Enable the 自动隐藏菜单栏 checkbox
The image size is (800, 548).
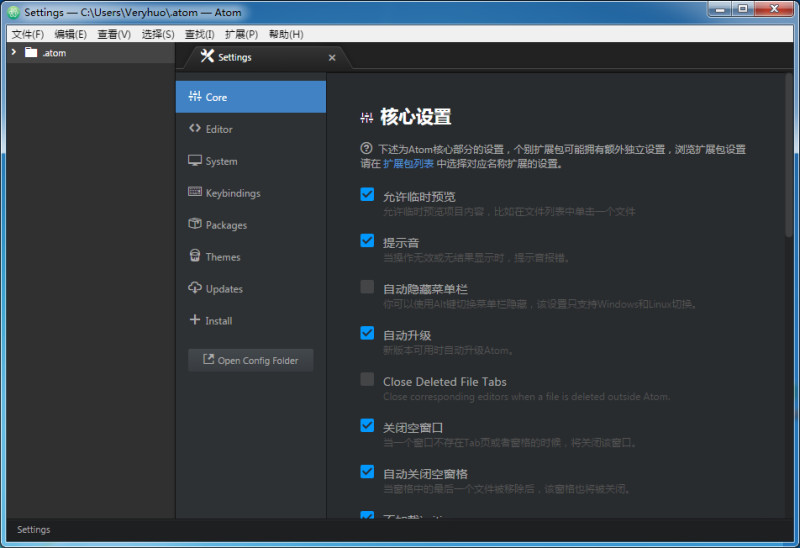(x=367, y=287)
